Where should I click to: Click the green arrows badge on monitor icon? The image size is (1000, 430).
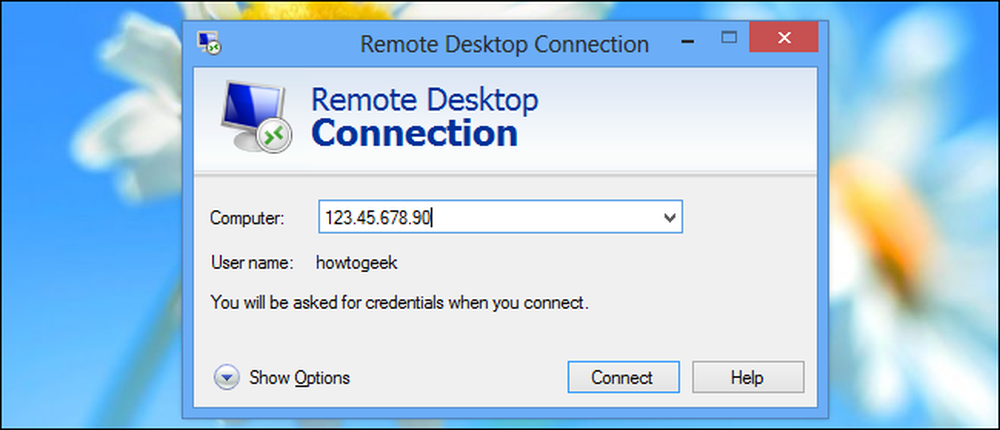(x=275, y=135)
